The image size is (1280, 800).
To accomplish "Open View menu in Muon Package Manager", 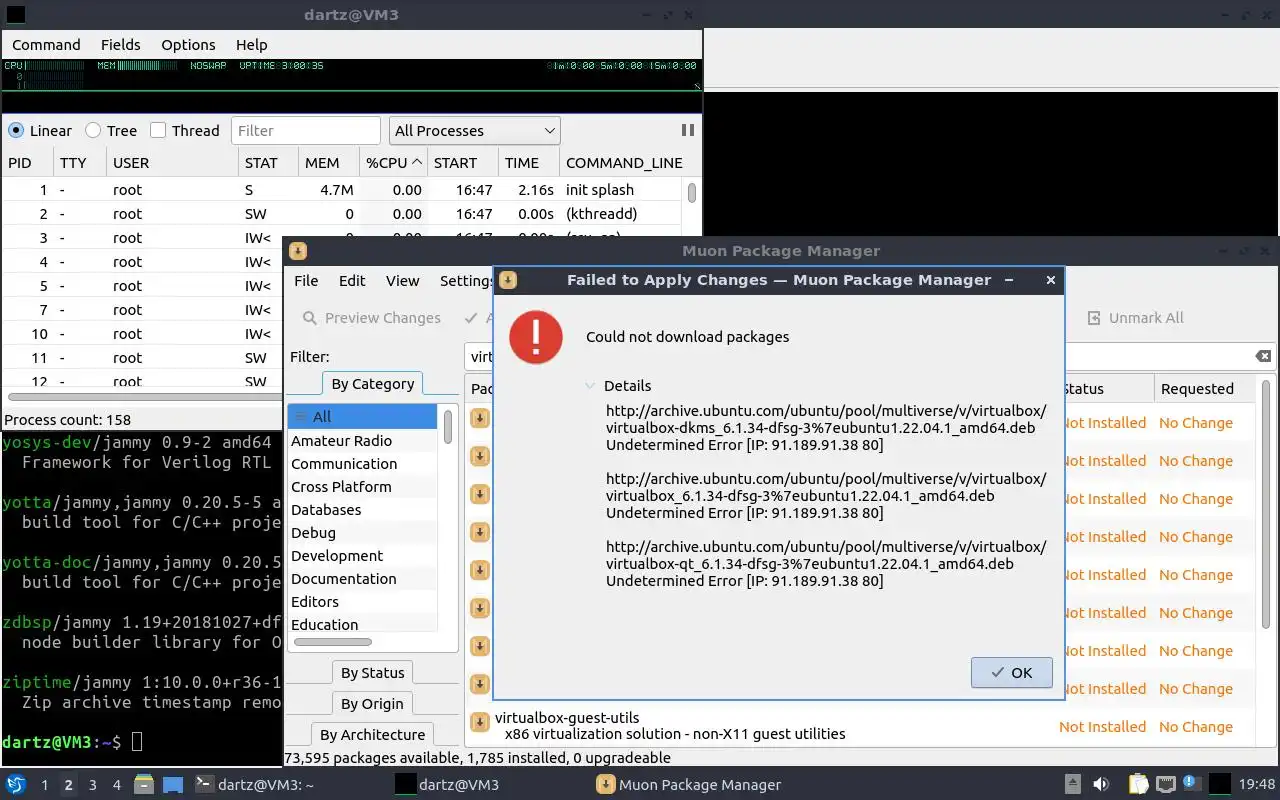I will tap(402, 281).
